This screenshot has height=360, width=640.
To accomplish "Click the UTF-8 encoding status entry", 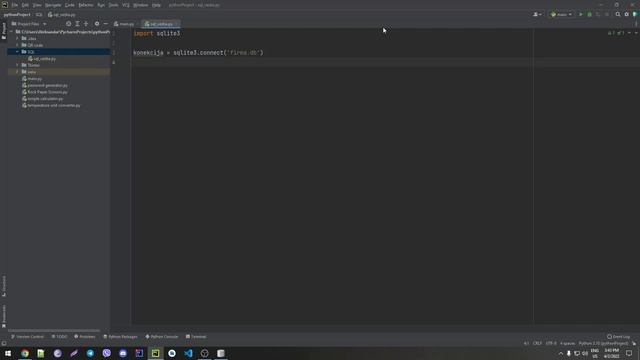I will pyautogui.click(x=551, y=343).
